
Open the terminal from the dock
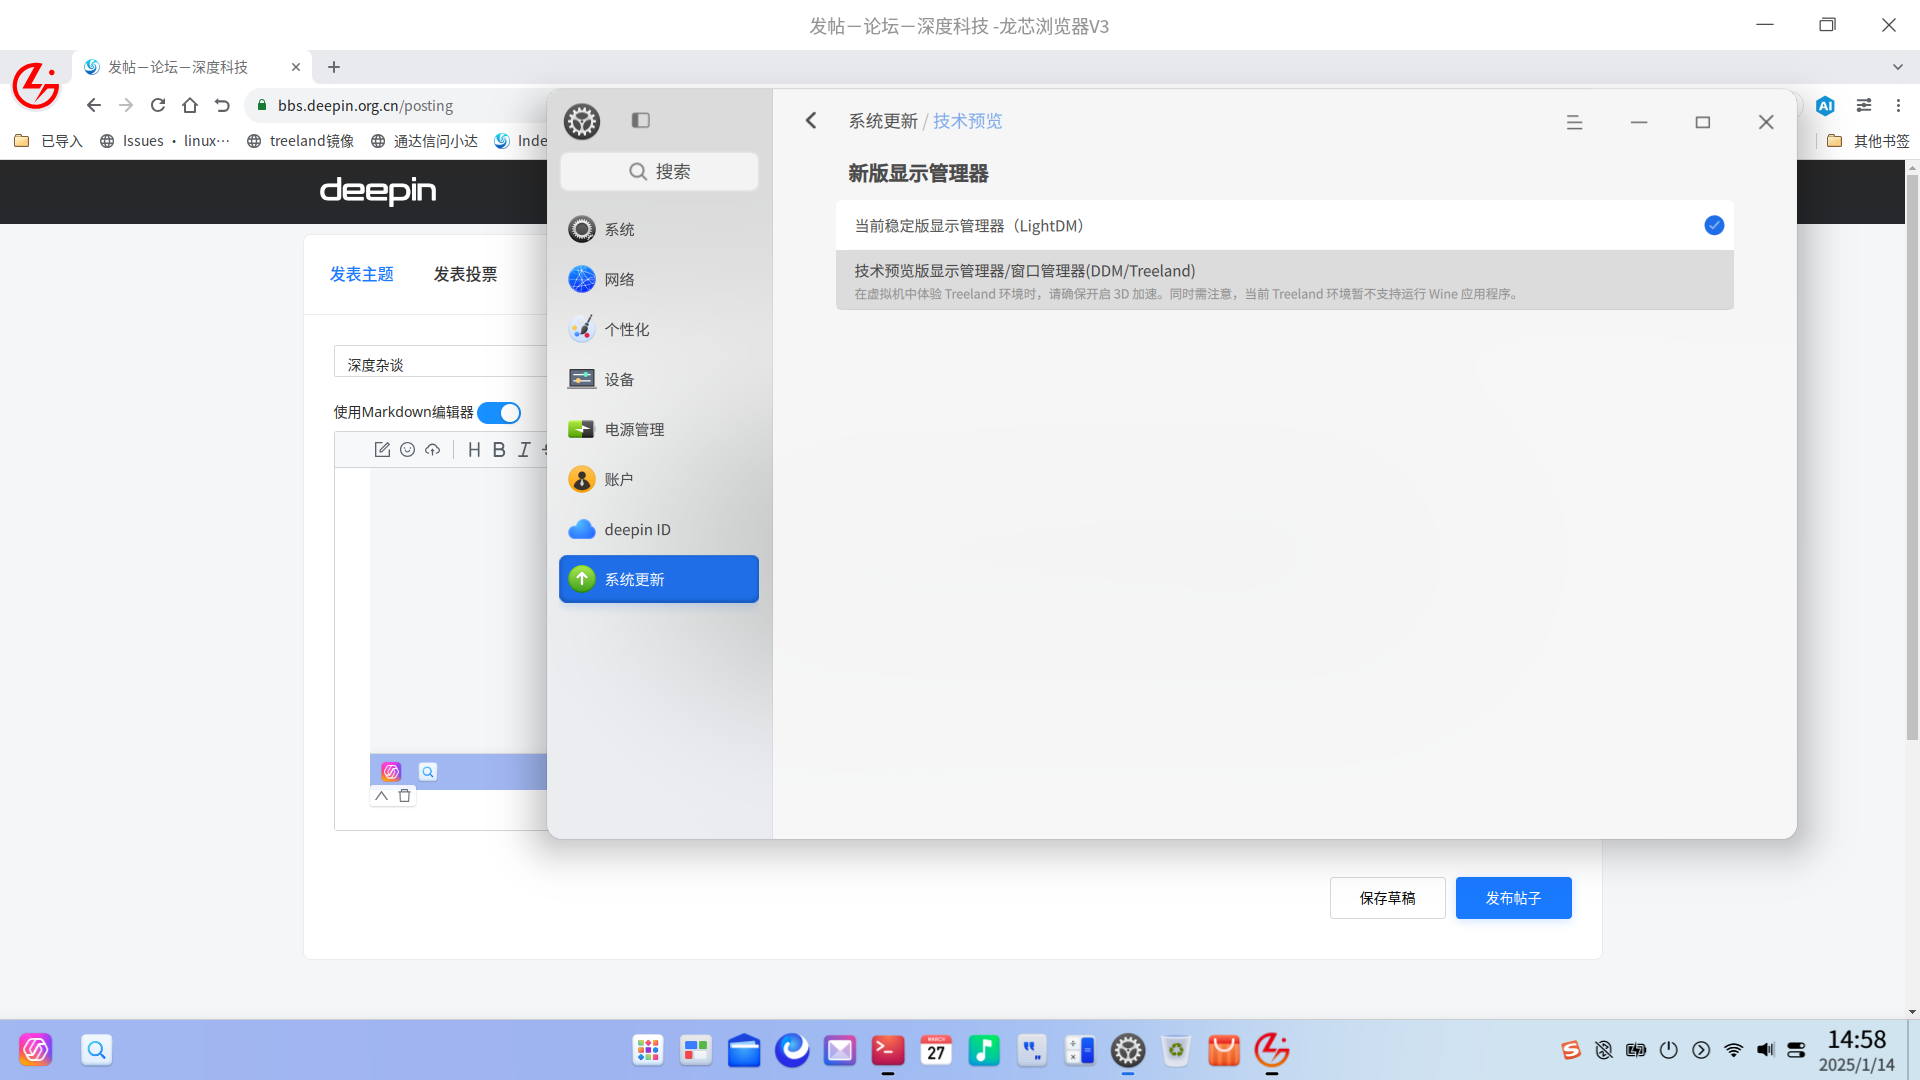[x=887, y=1050]
